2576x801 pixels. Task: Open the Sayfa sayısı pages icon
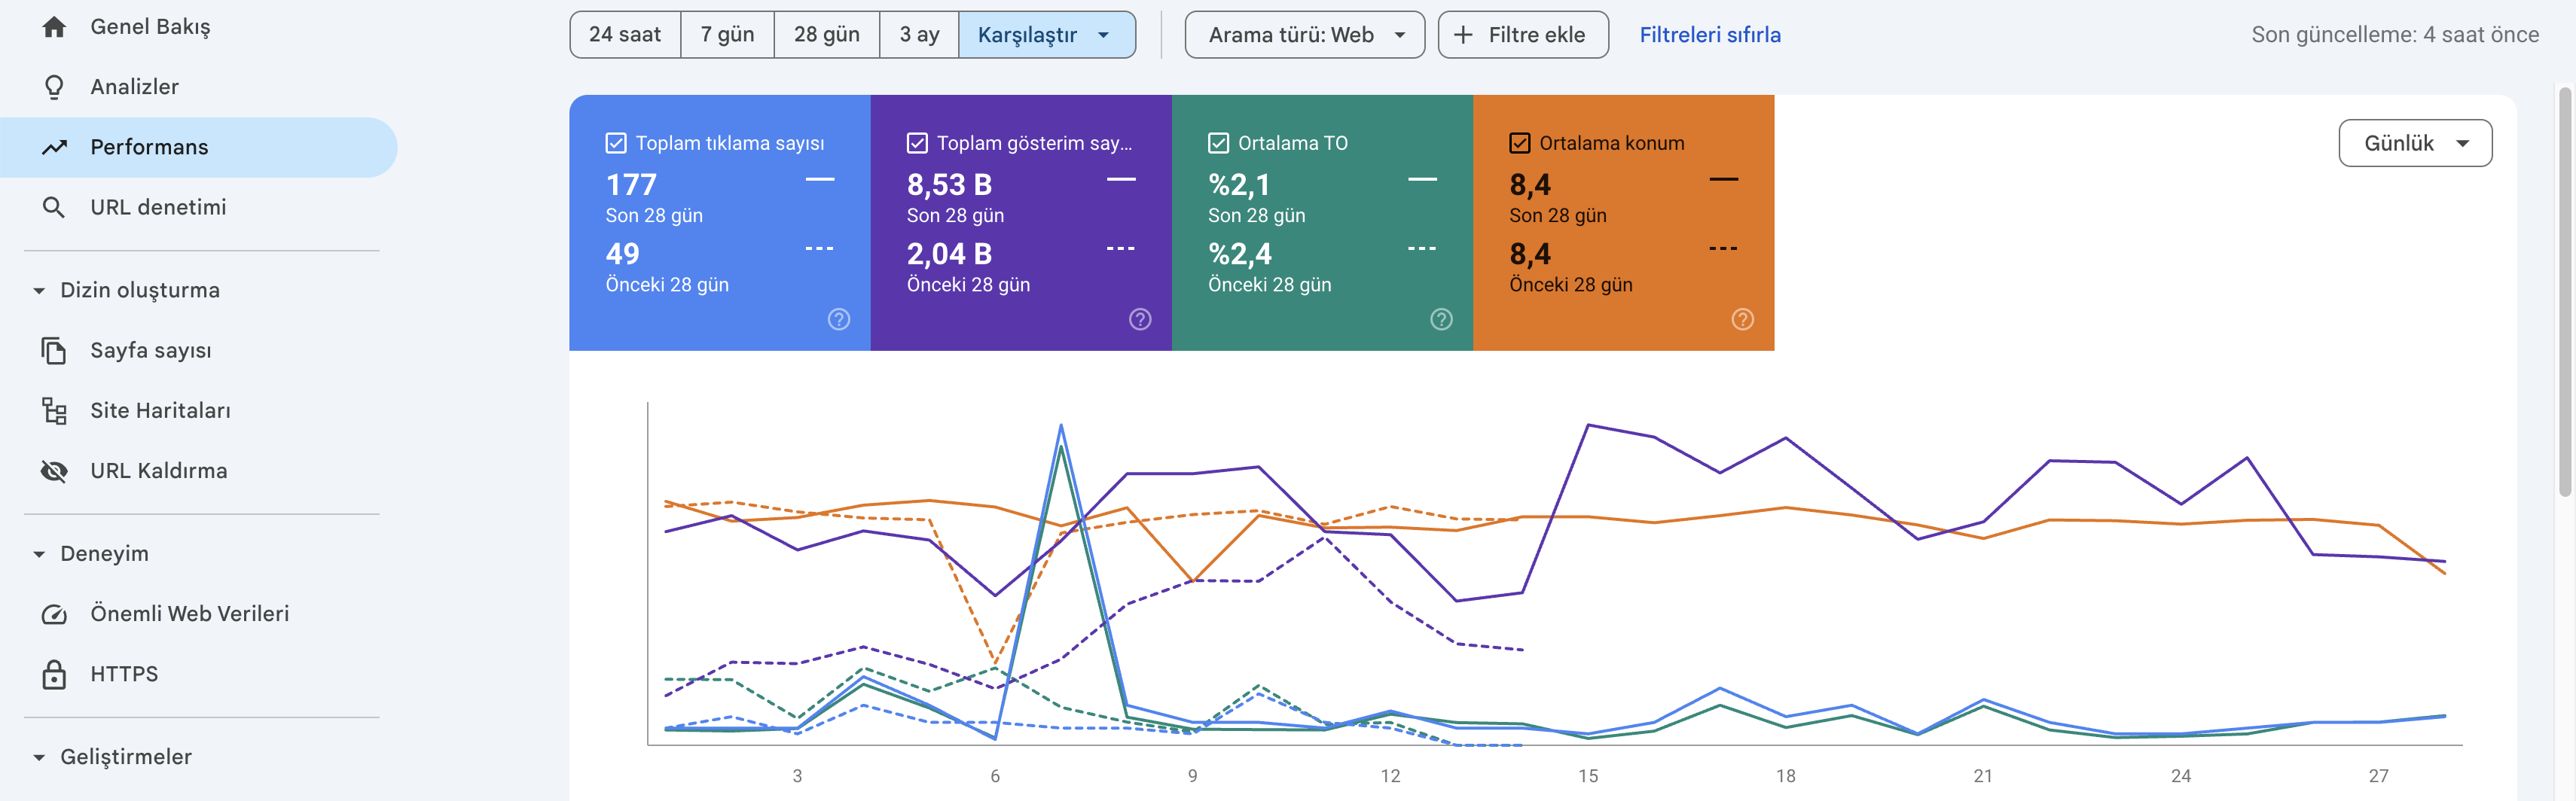click(x=54, y=350)
